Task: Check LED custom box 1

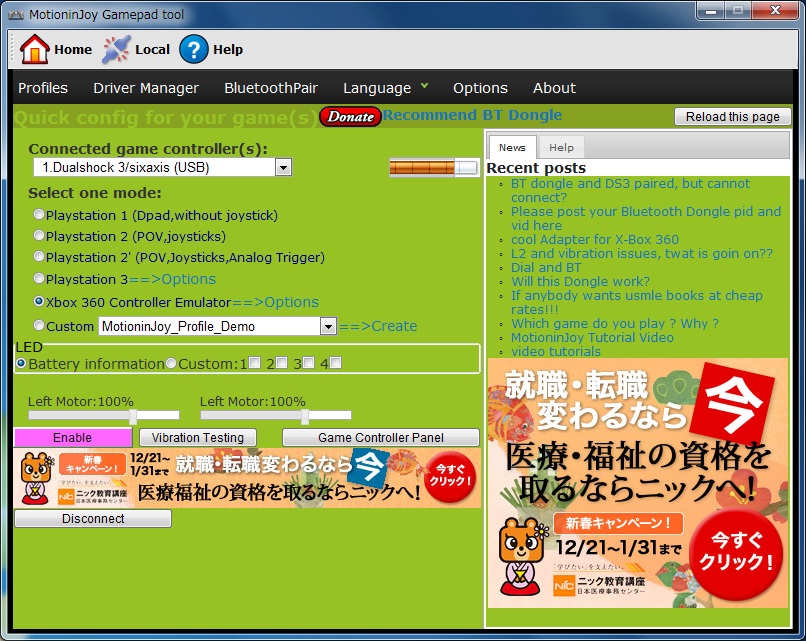Action: coord(254,363)
